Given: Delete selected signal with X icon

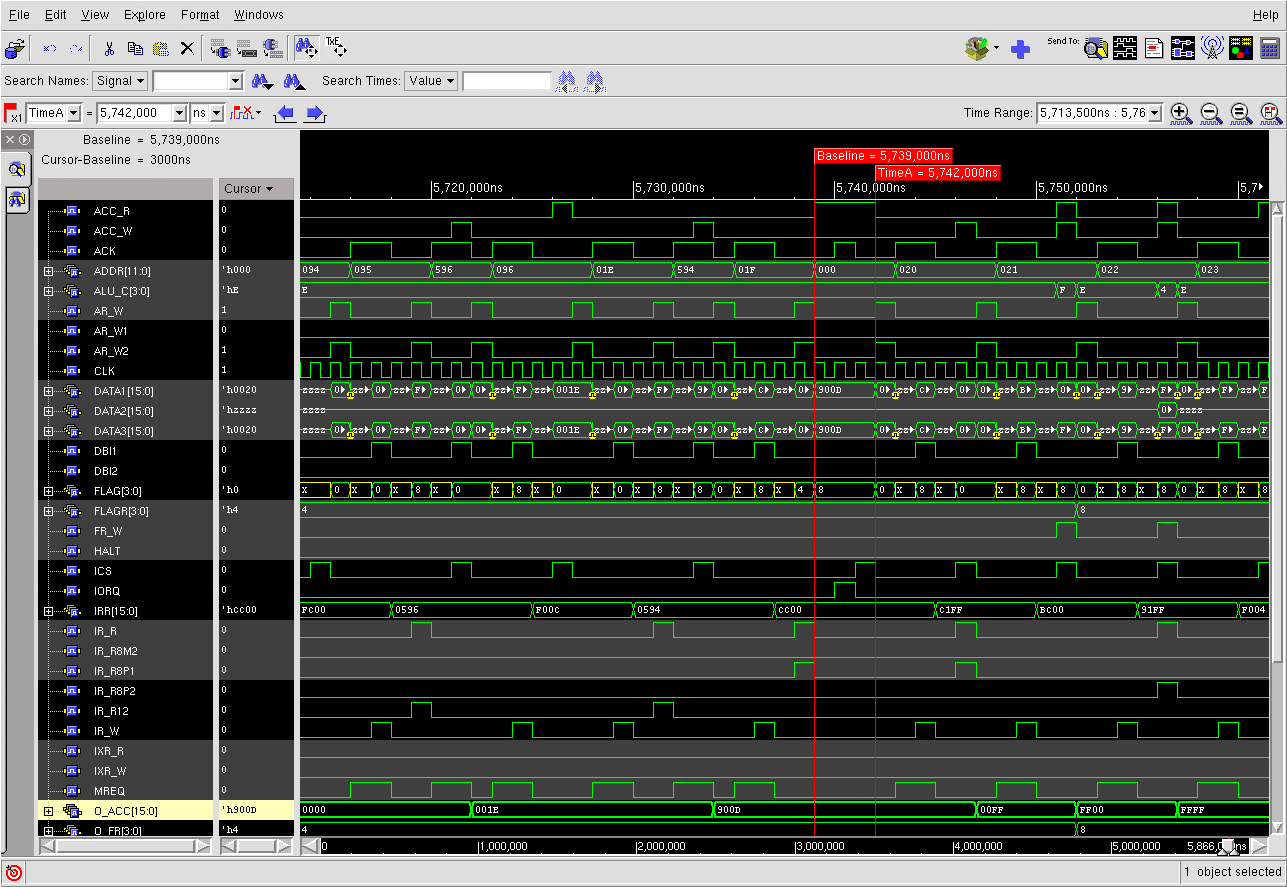Looking at the screenshot, I should [x=187, y=48].
